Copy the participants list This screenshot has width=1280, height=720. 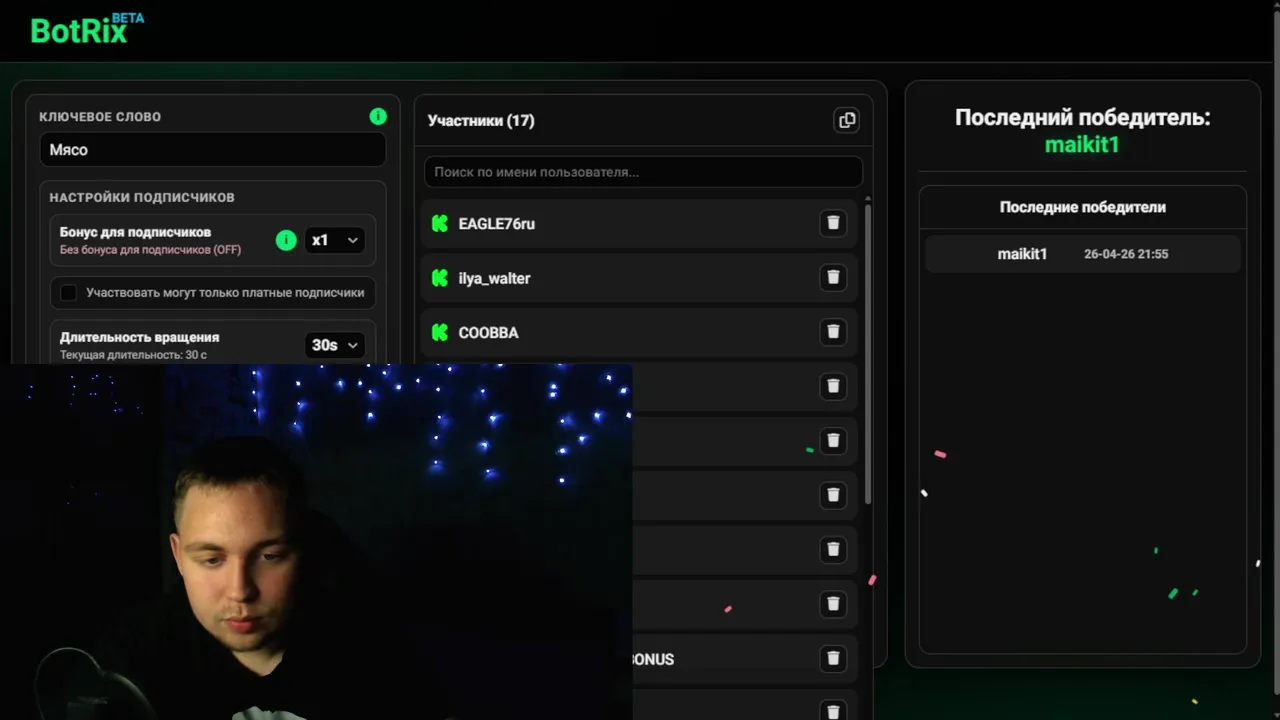coord(847,120)
